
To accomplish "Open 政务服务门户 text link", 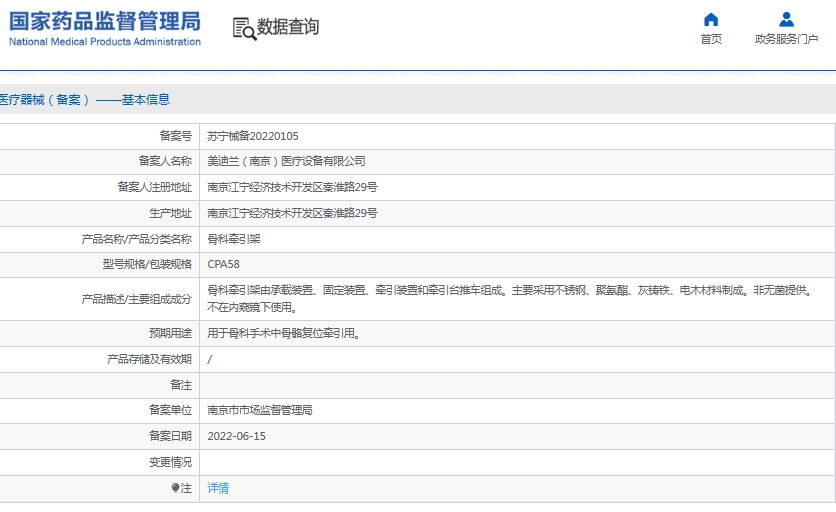I will (x=786, y=39).
